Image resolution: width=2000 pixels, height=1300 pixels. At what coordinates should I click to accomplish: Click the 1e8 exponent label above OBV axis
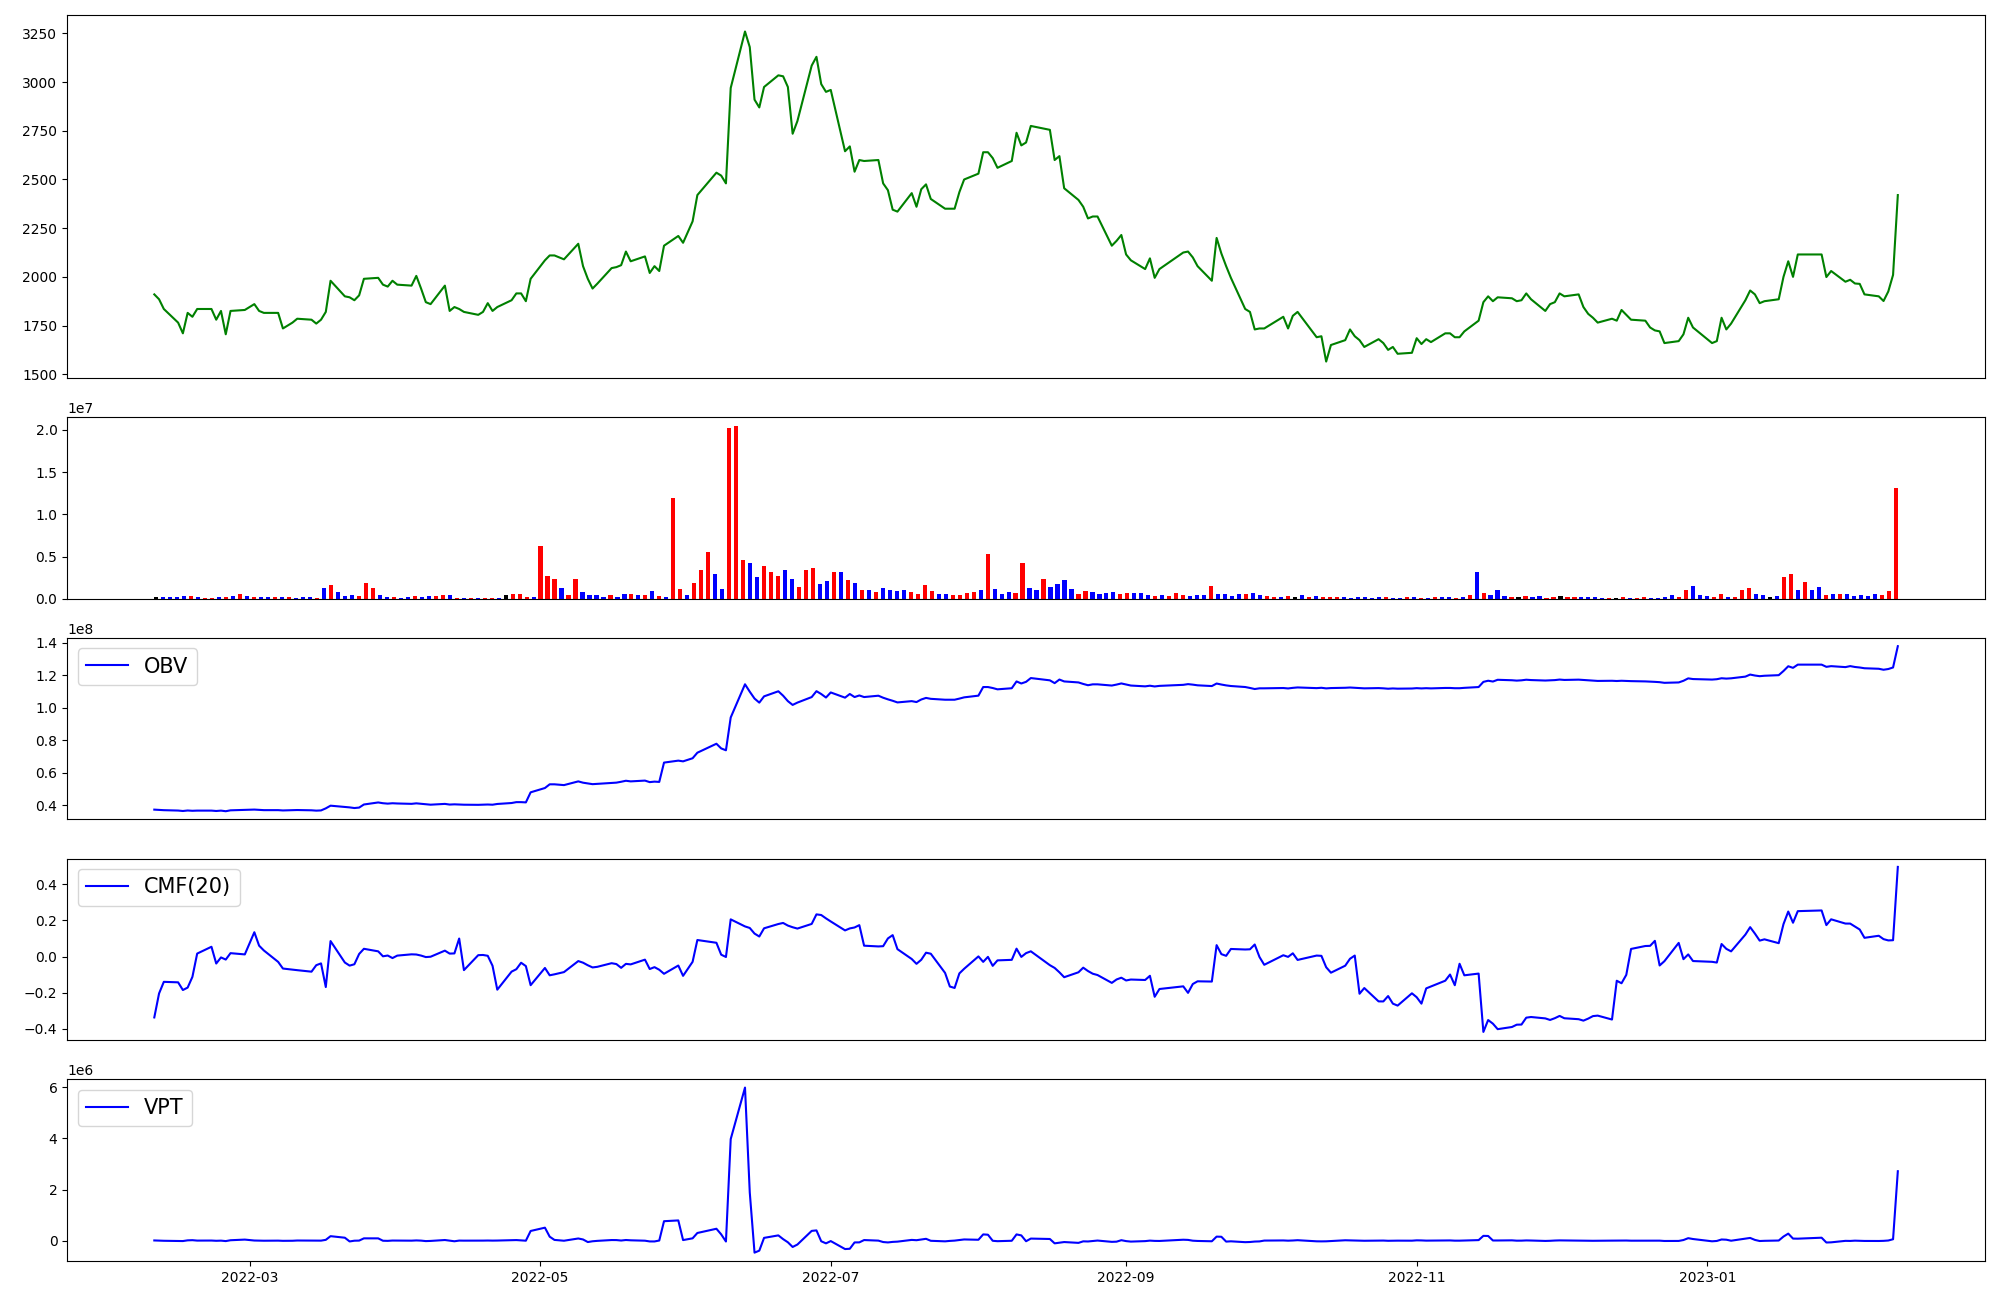pyautogui.click(x=80, y=629)
